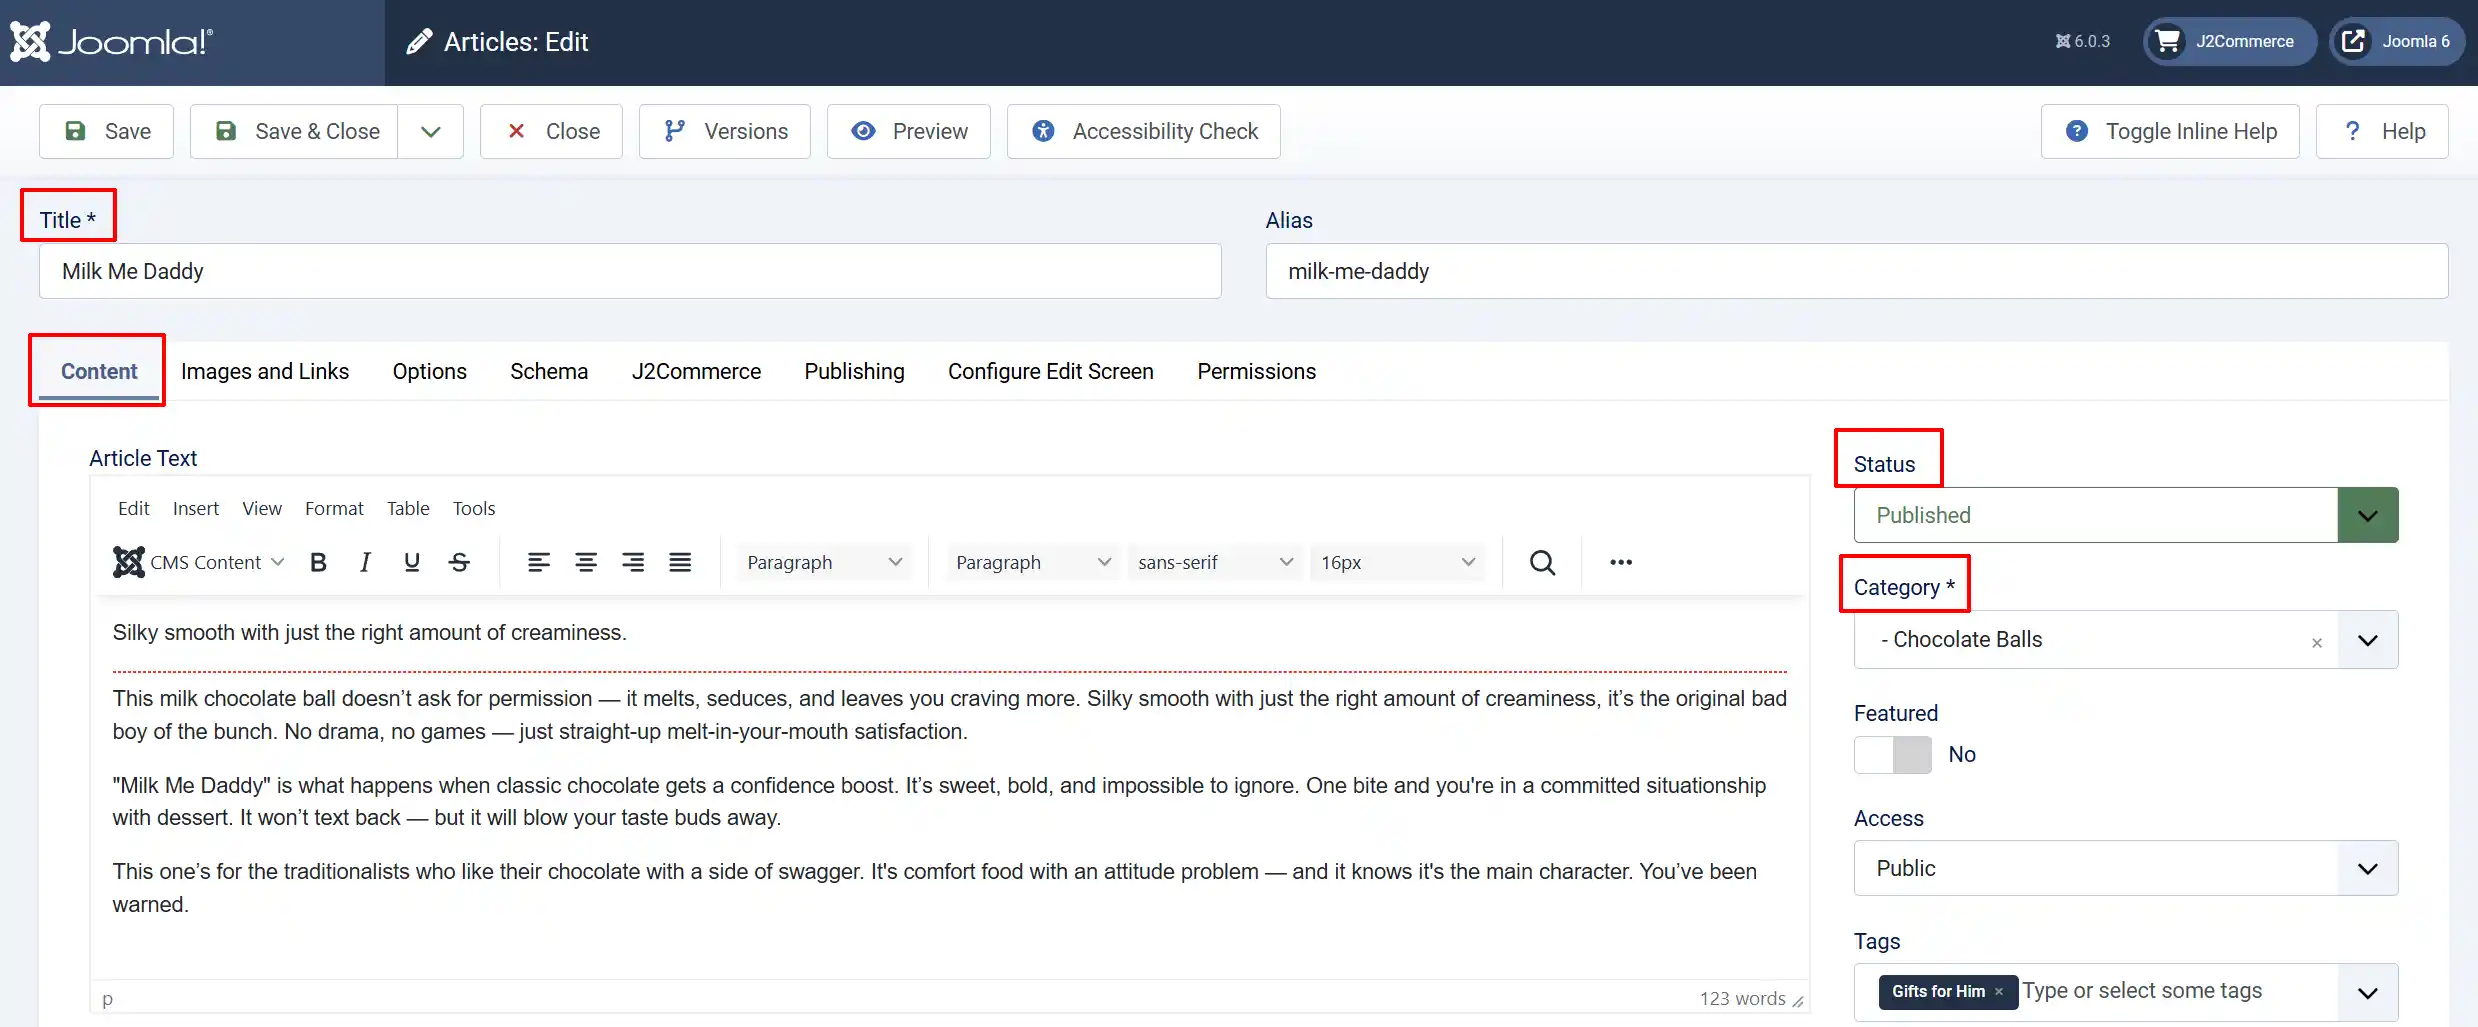Open the Paragraph blocks dropdown
Screen dimensions: 2478x1027
pyautogui.click(x=825, y=562)
